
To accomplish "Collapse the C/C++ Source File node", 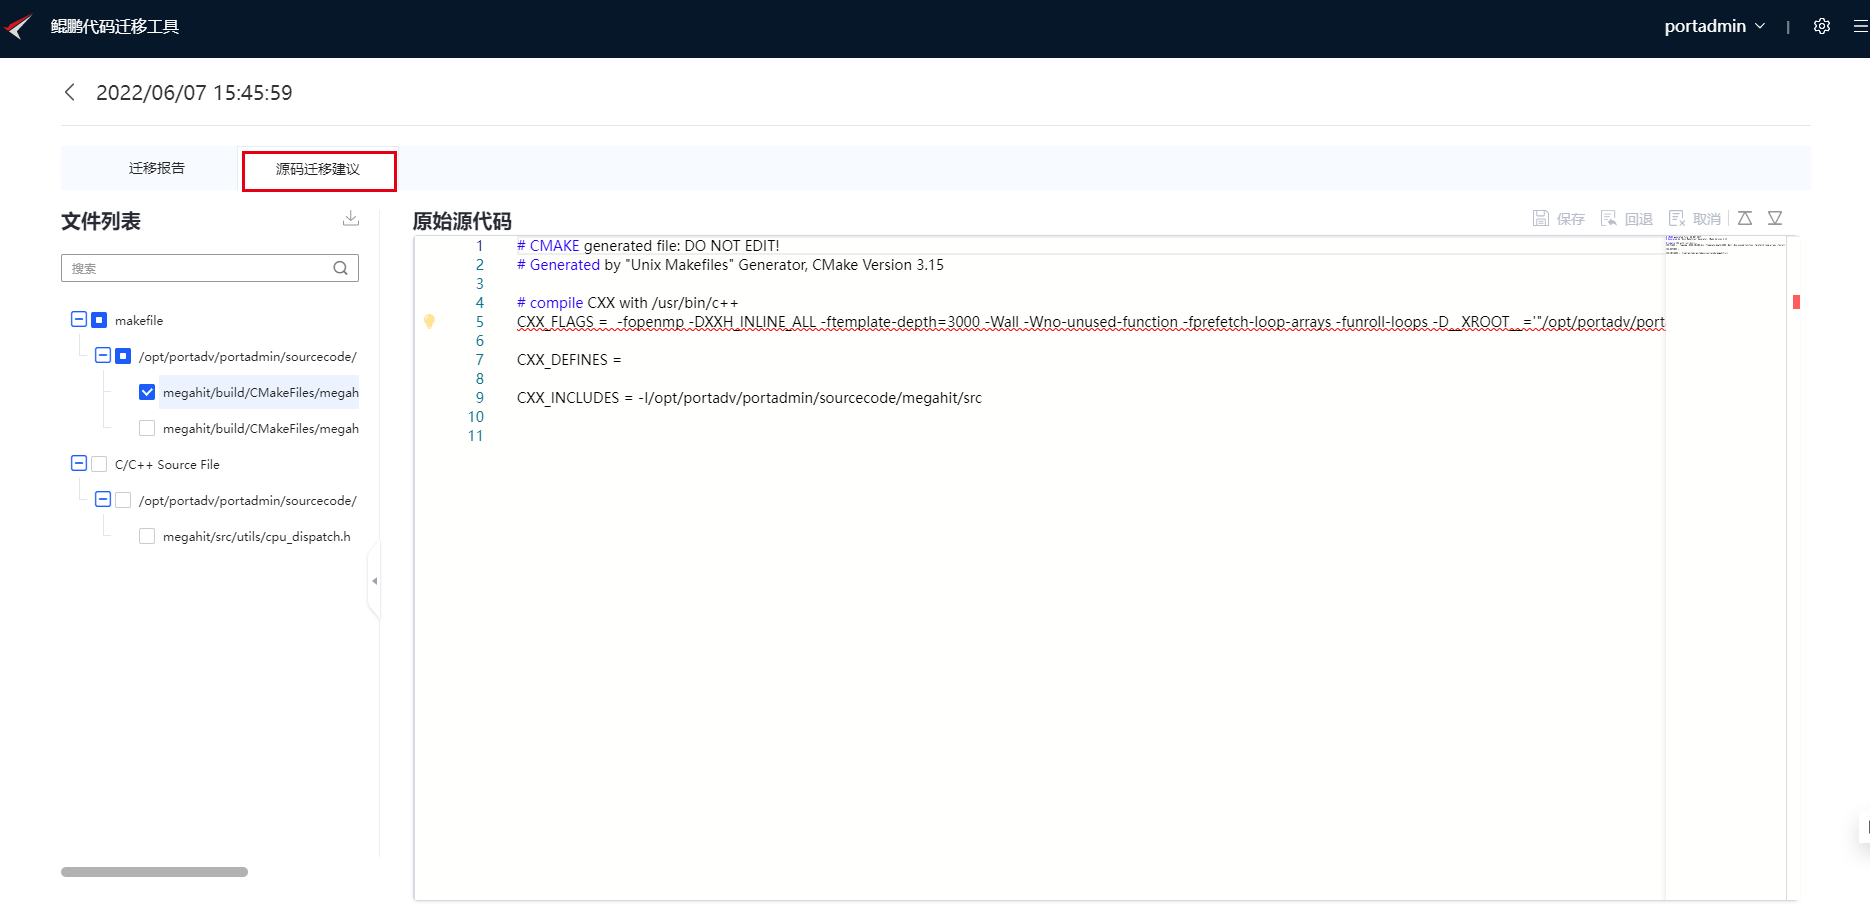I will point(79,463).
